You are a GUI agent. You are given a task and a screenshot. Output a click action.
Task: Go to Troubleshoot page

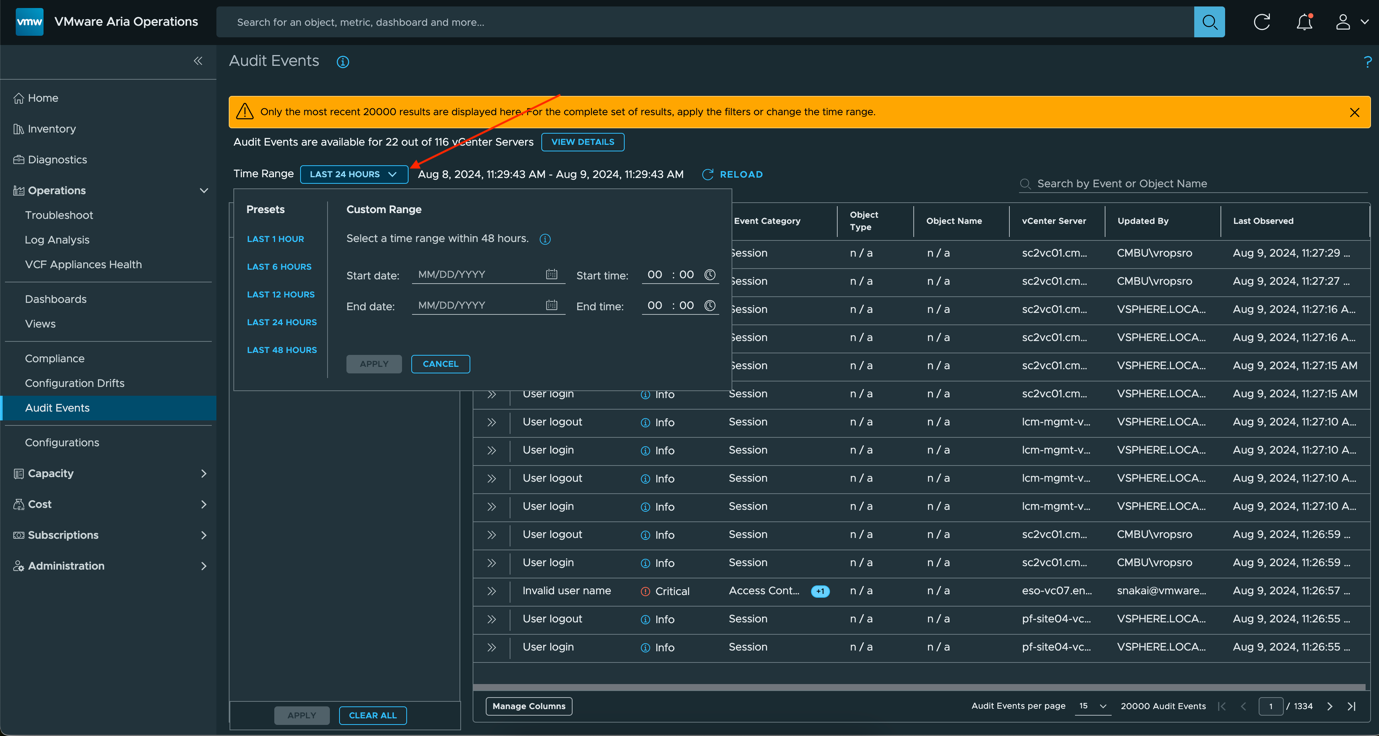point(59,215)
